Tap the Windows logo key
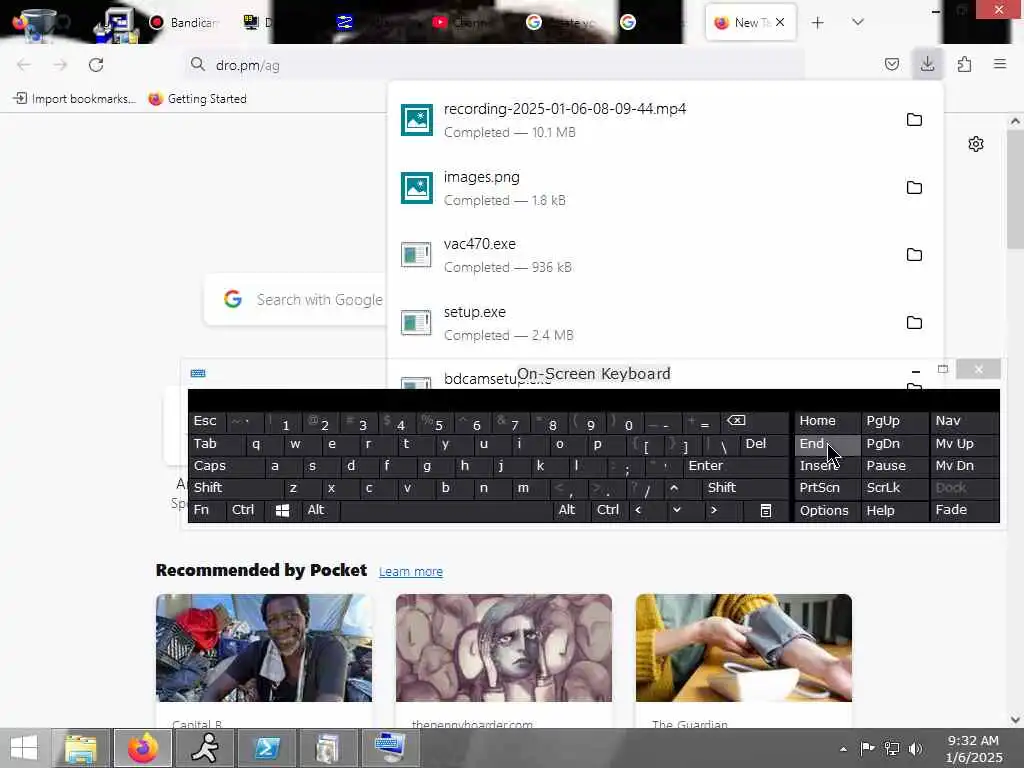 pyautogui.click(x=282, y=511)
